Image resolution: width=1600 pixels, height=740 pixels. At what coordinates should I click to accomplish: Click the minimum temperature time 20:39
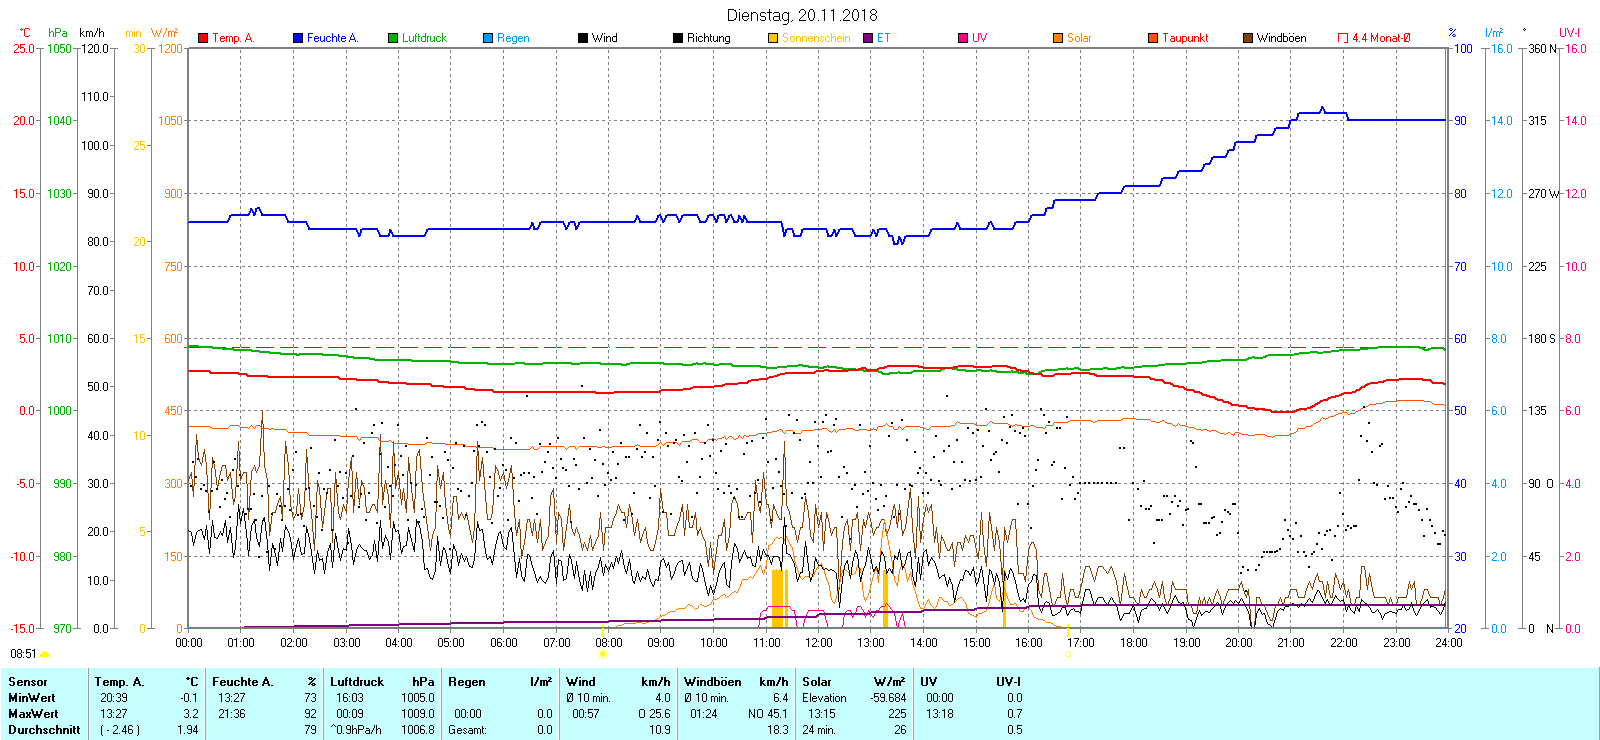point(114,698)
